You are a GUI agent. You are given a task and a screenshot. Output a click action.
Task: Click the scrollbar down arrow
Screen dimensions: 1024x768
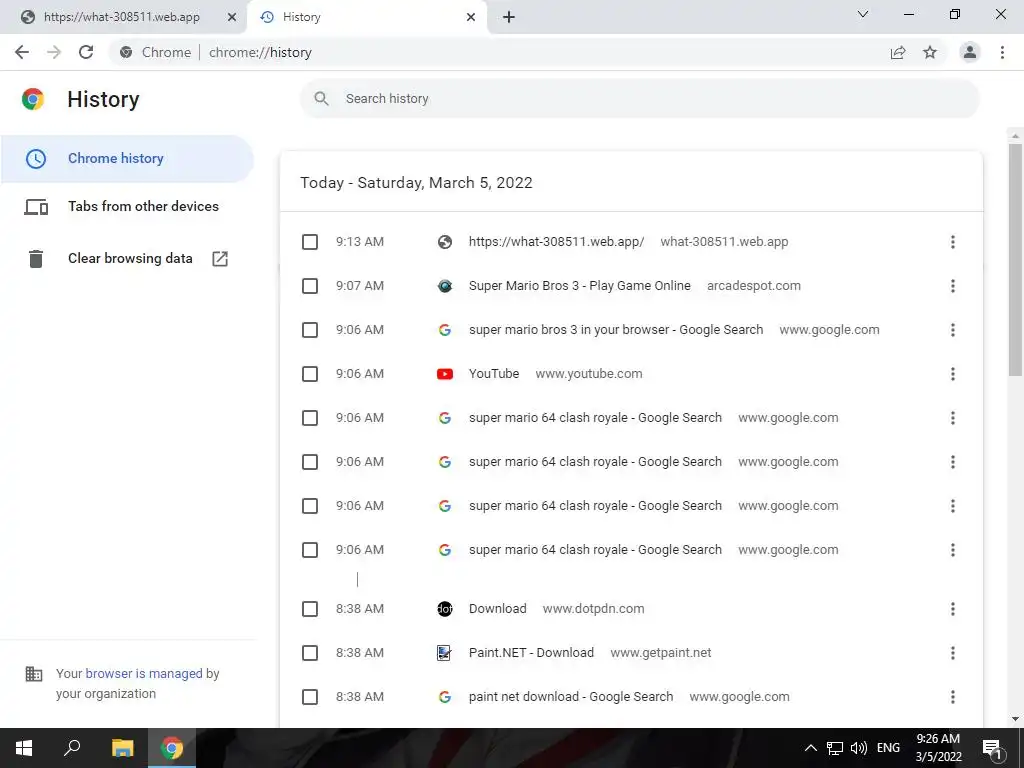tap(1015, 720)
